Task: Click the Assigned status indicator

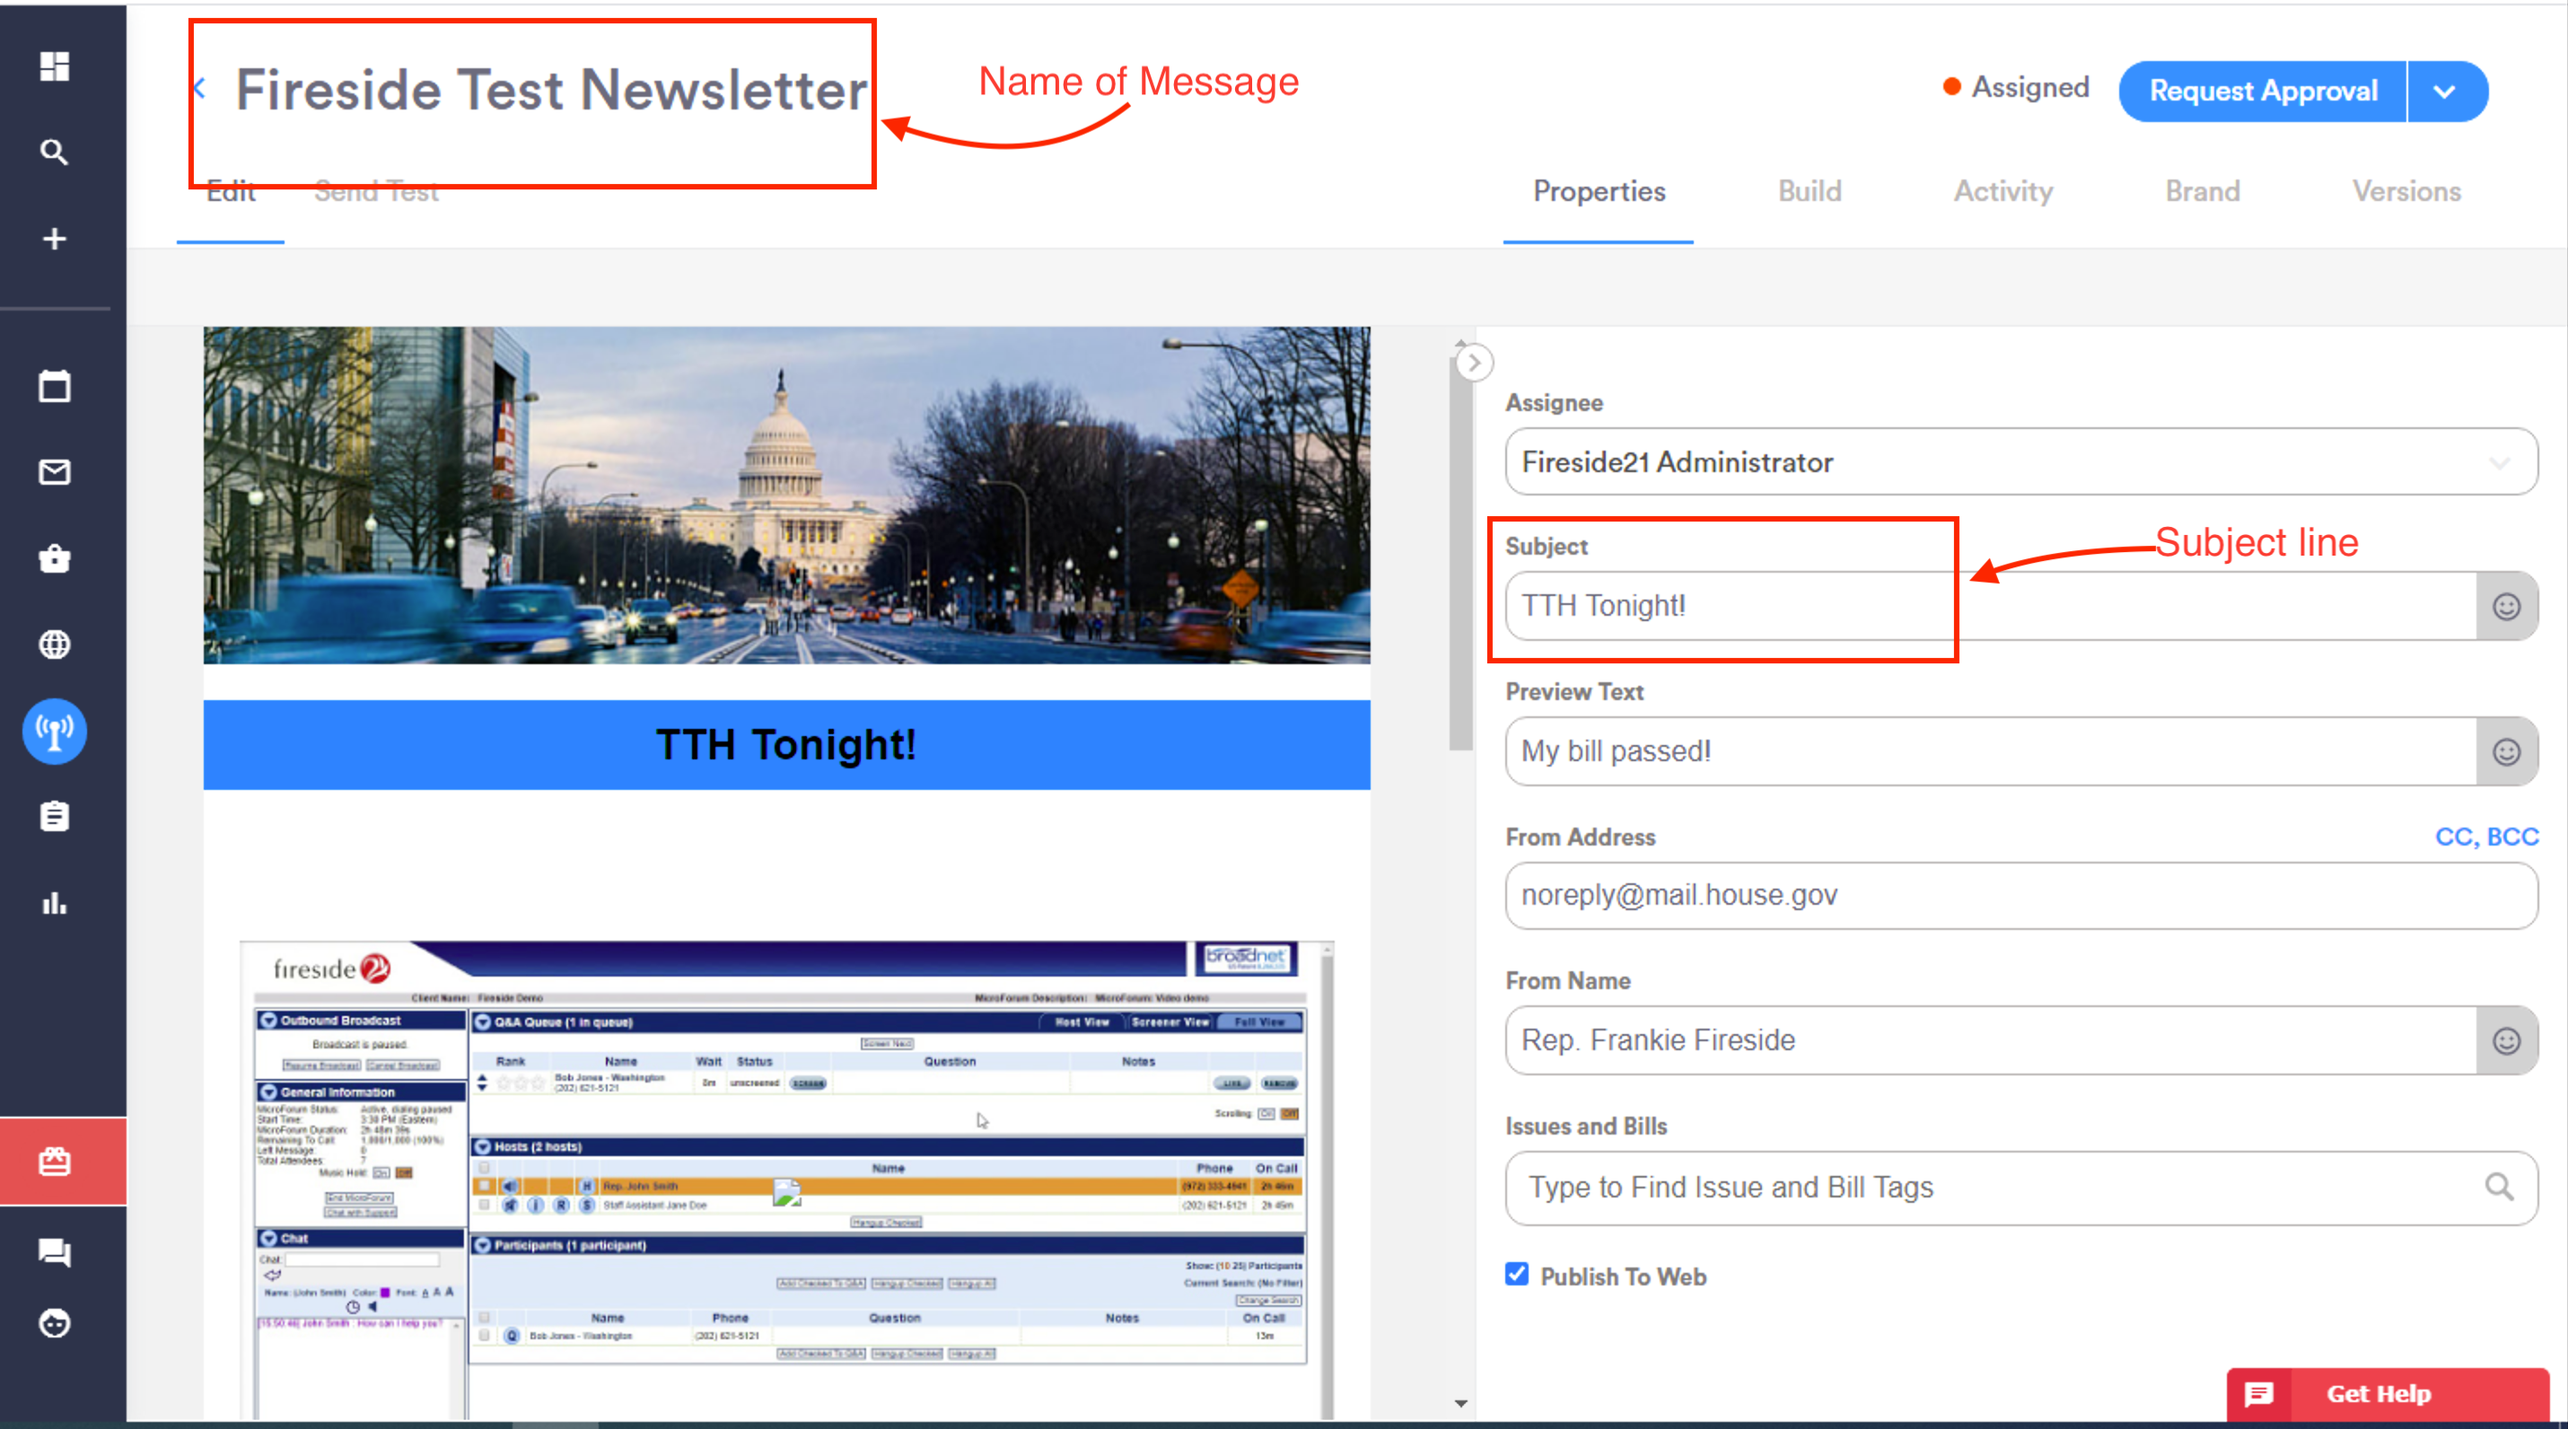Action: 2015,88
